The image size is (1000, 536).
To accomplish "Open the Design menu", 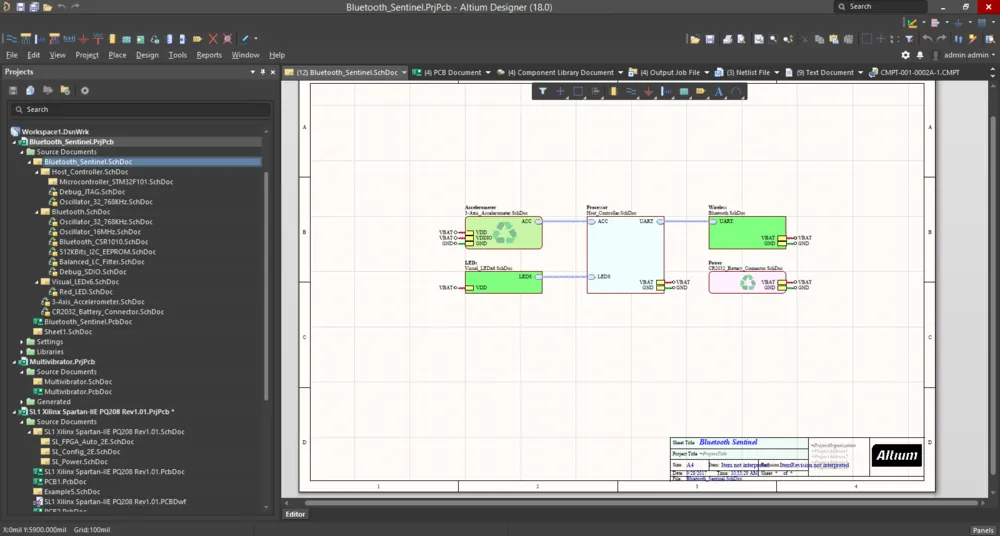I will click(x=147, y=56).
